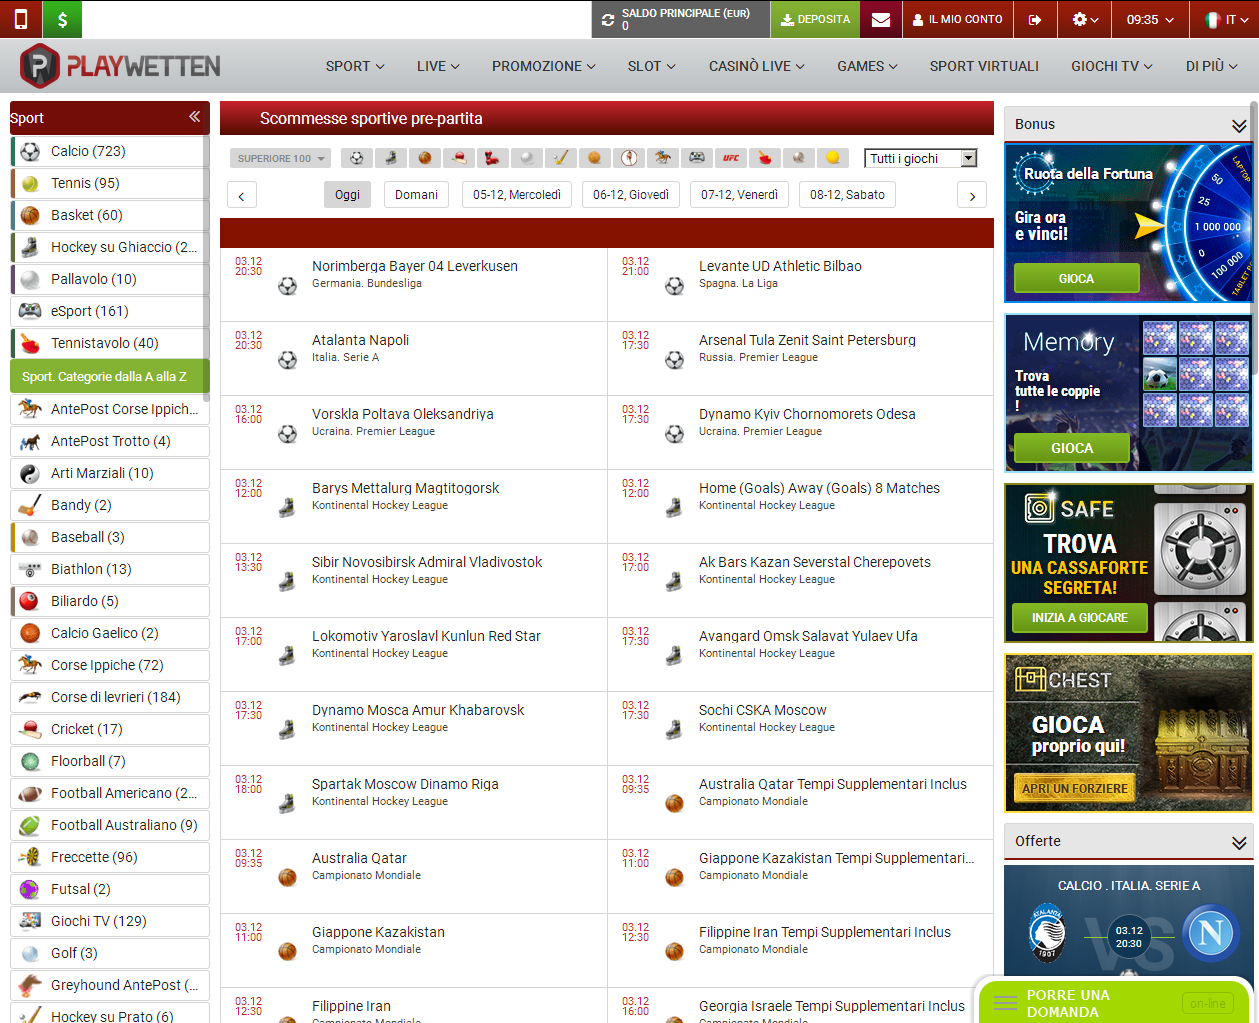Screen dimensions: 1259x1023
Task: Click the Playwetten logo
Action: (120, 66)
